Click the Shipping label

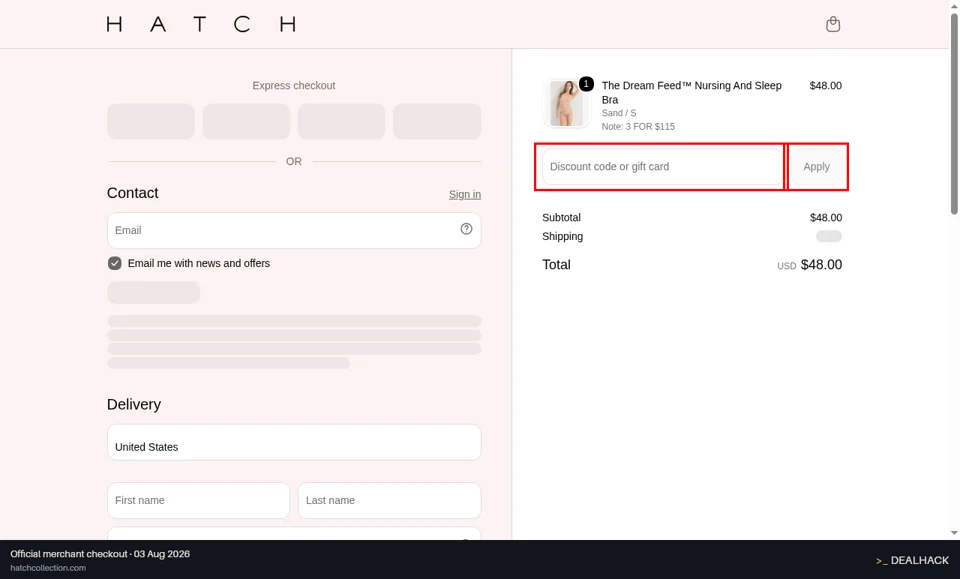[x=562, y=236]
